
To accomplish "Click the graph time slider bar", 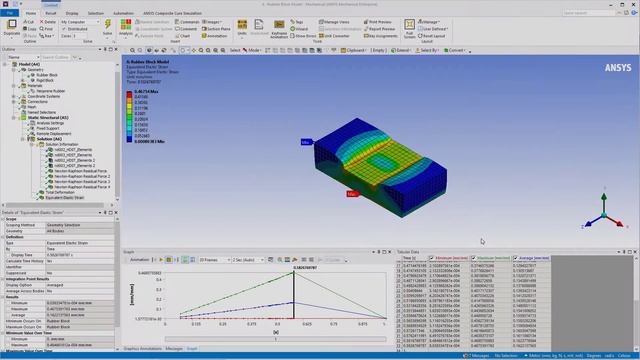I will click(x=276, y=339).
